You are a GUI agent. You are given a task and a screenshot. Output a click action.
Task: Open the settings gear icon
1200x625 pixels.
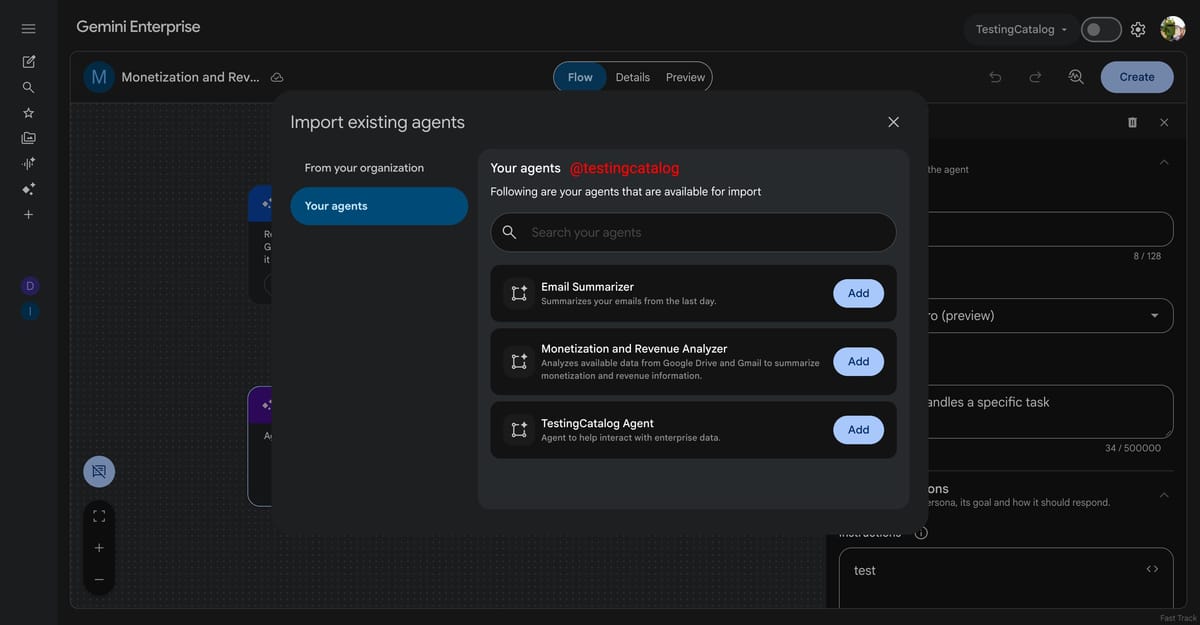(1138, 30)
